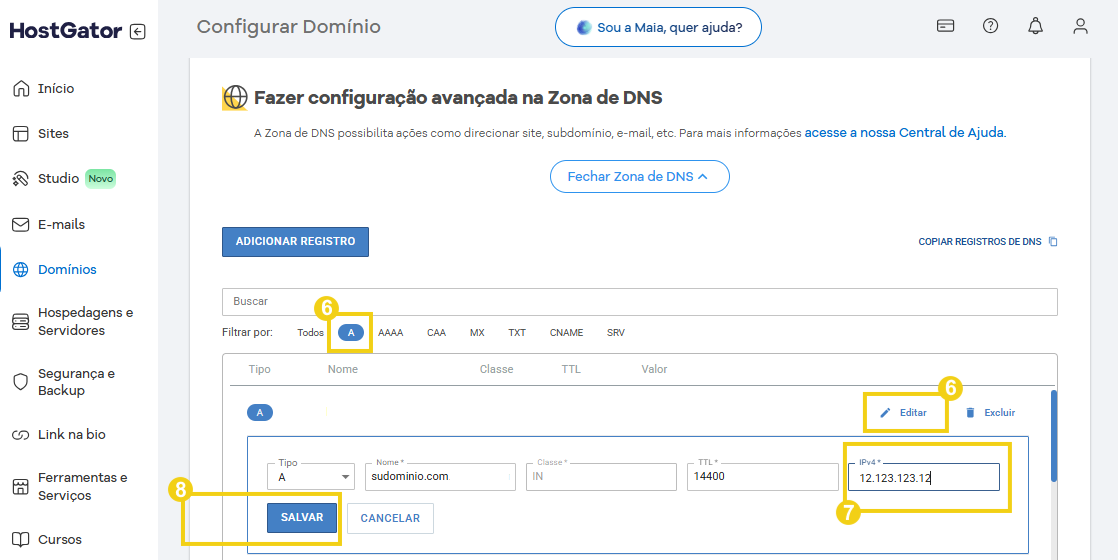Viewport: 1118px width, 560px height.
Task: Click the HostGator logo
Action: point(66,31)
